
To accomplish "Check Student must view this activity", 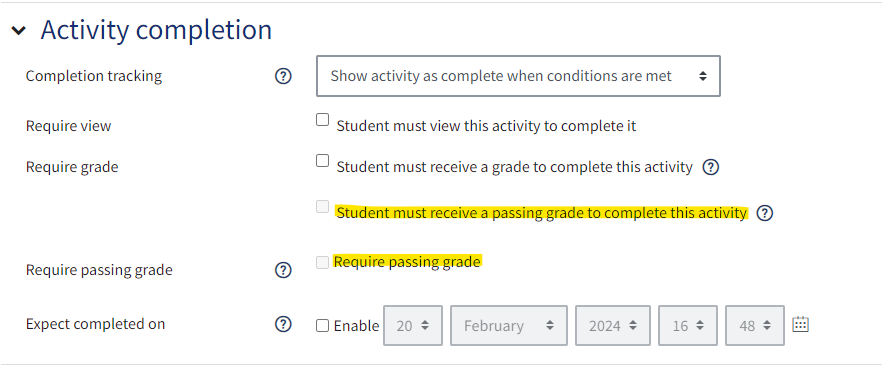I will click(322, 120).
